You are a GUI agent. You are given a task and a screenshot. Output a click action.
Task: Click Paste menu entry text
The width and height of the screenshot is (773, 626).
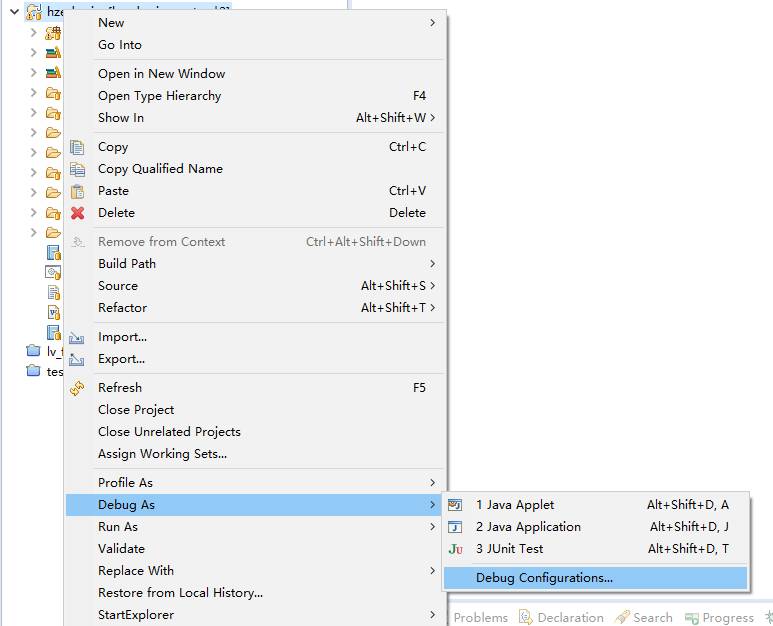tap(113, 191)
